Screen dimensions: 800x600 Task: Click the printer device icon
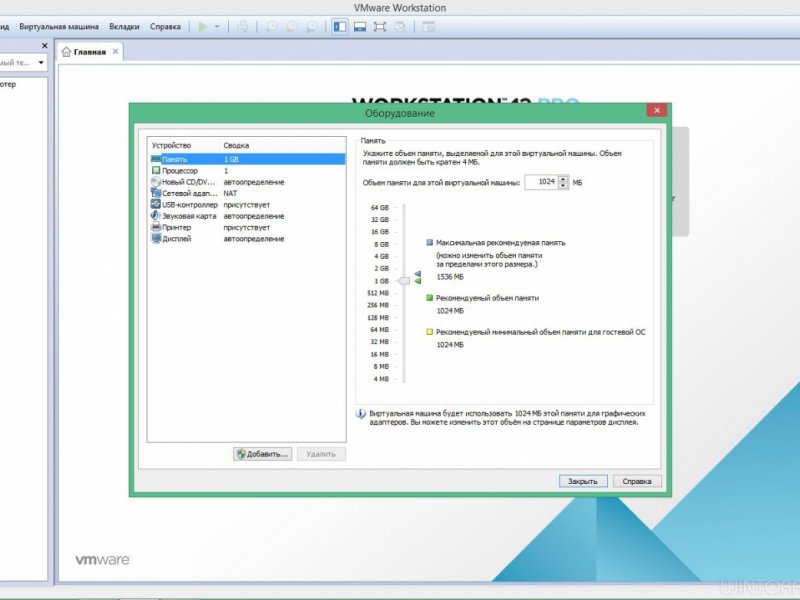156,227
